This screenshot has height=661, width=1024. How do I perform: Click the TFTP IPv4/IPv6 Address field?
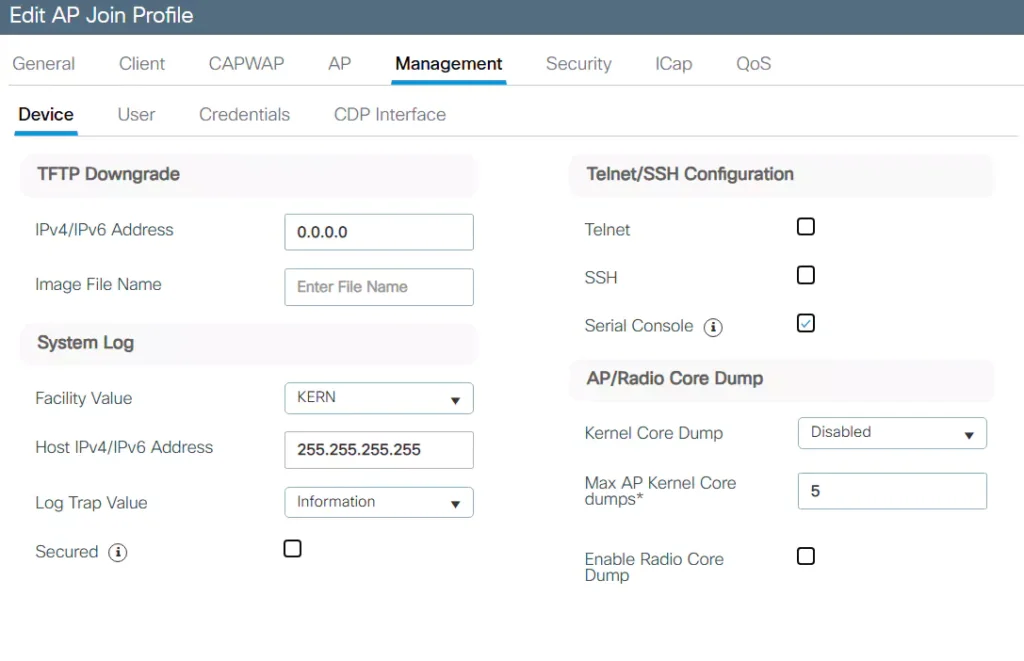(x=378, y=232)
